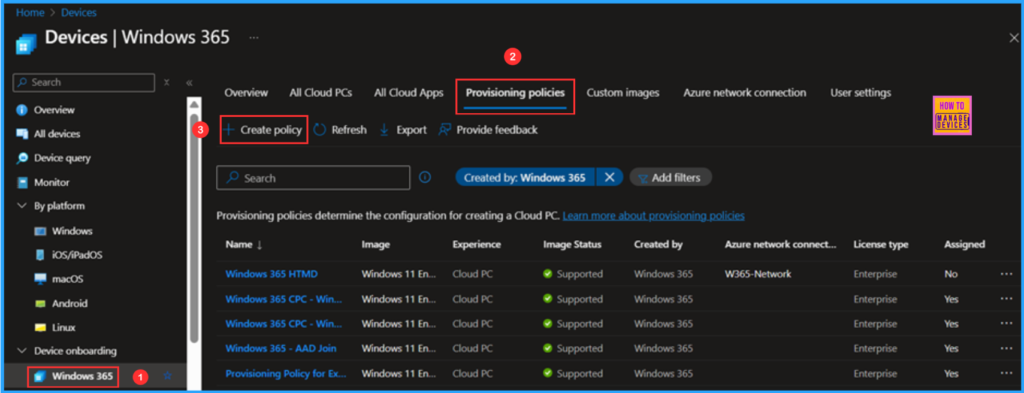The image size is (1024, 393).
Task: Click Export in the toolbar
Action: 403,130
